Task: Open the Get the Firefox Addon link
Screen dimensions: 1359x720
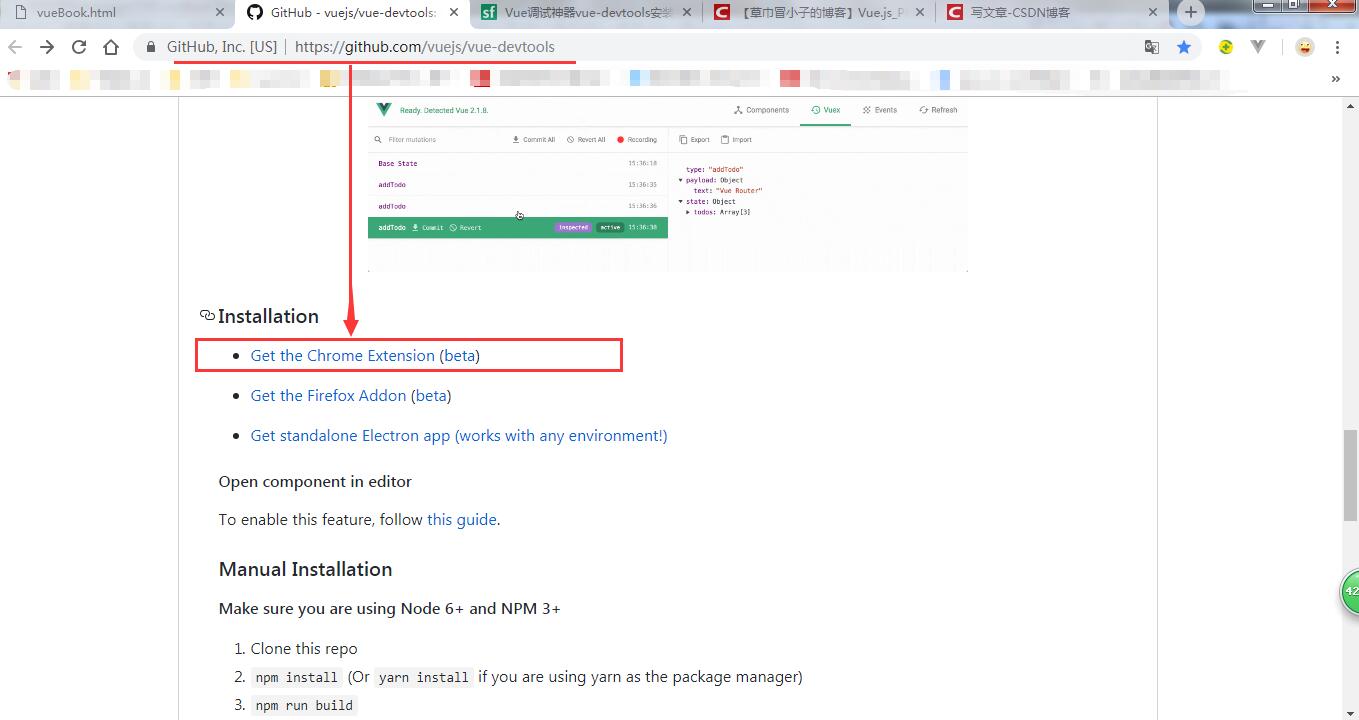Action: point(328,396)
